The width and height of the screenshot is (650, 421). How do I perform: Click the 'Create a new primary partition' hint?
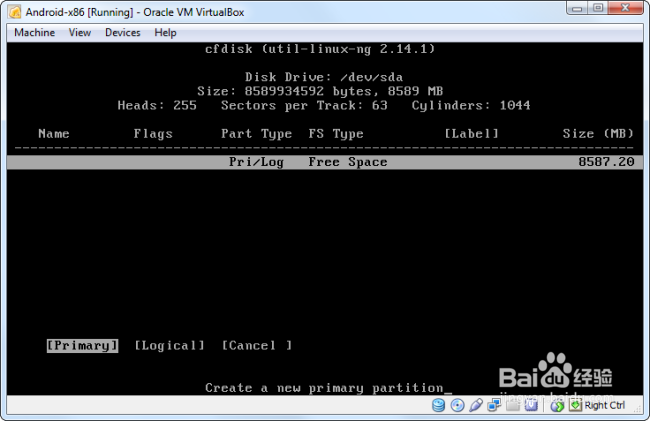point(324,388)
